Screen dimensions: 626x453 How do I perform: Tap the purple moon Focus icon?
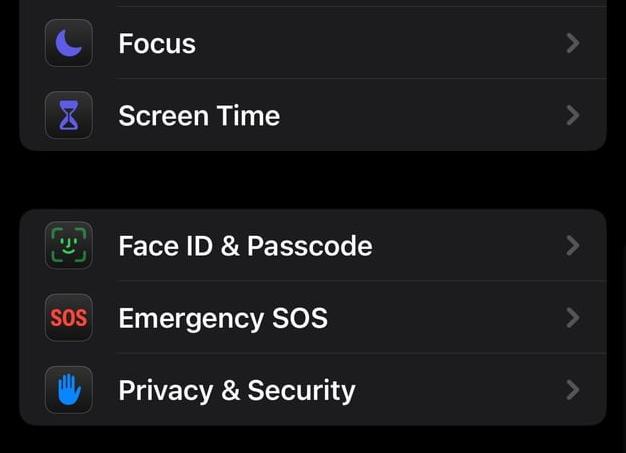69,44
